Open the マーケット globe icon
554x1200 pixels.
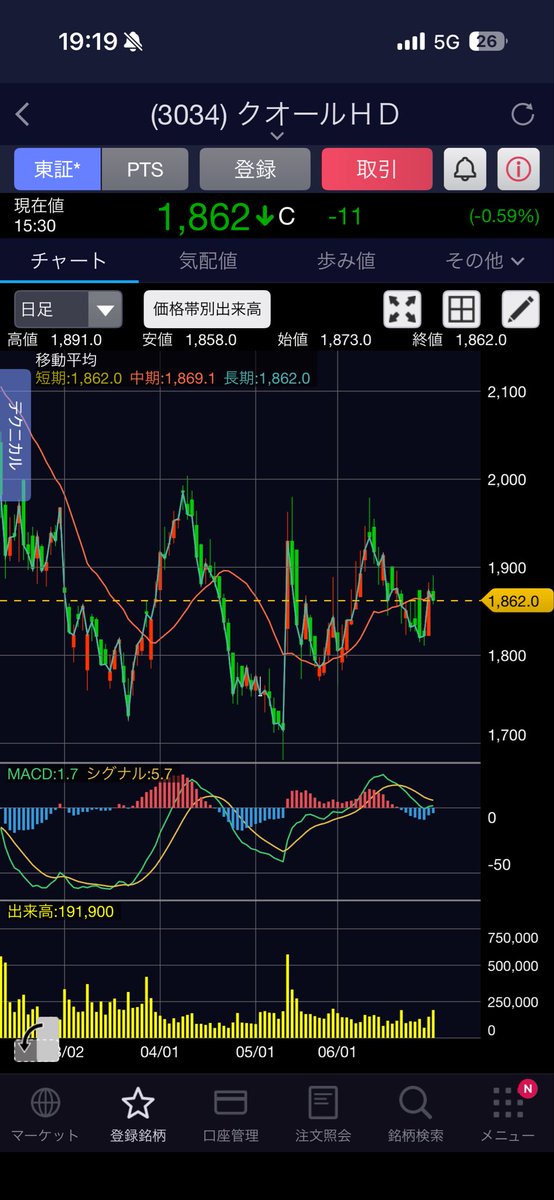click(x=44, y=1104)
